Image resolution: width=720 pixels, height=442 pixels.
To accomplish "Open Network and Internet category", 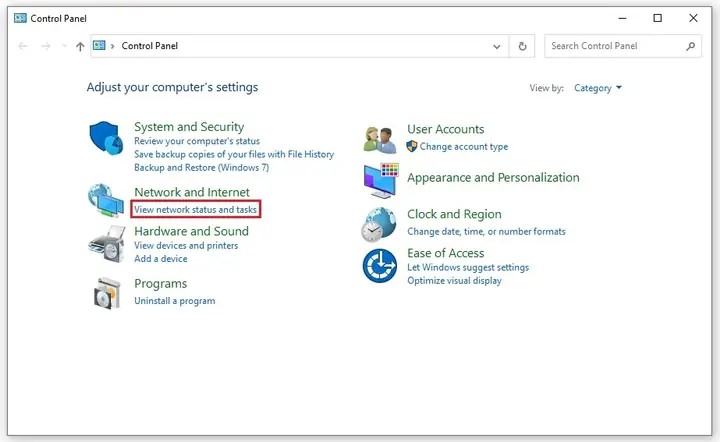I will click(191, 192).
